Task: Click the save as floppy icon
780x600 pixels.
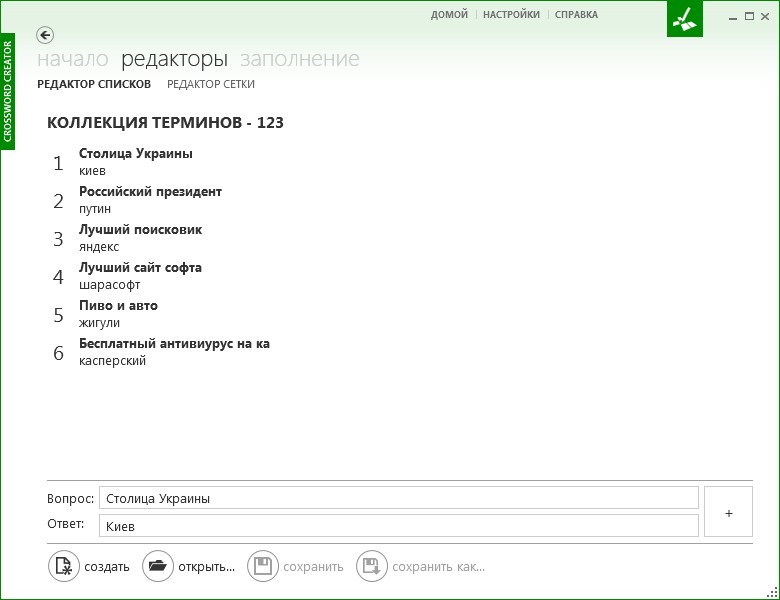Action: point(372,566)
